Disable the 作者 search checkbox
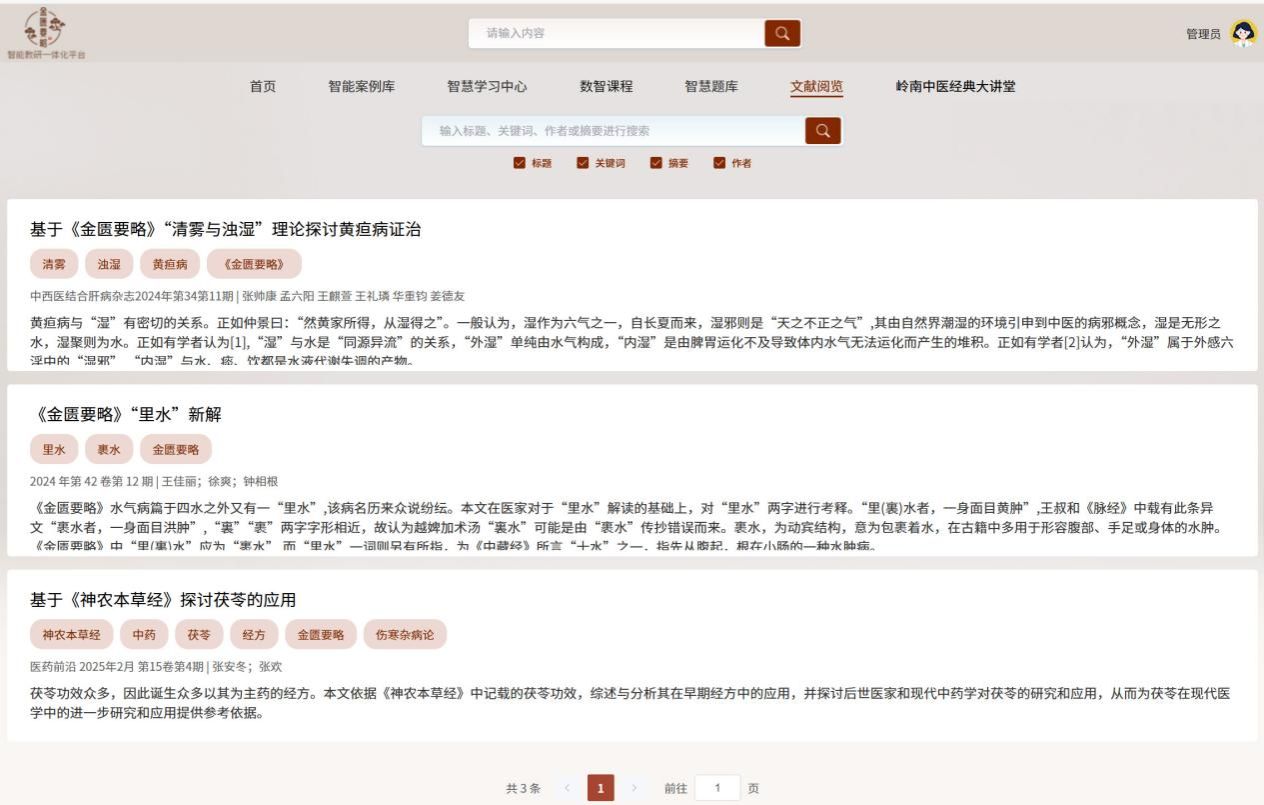The width and height of the screenshot is (1264, 805). click(719, 163)
